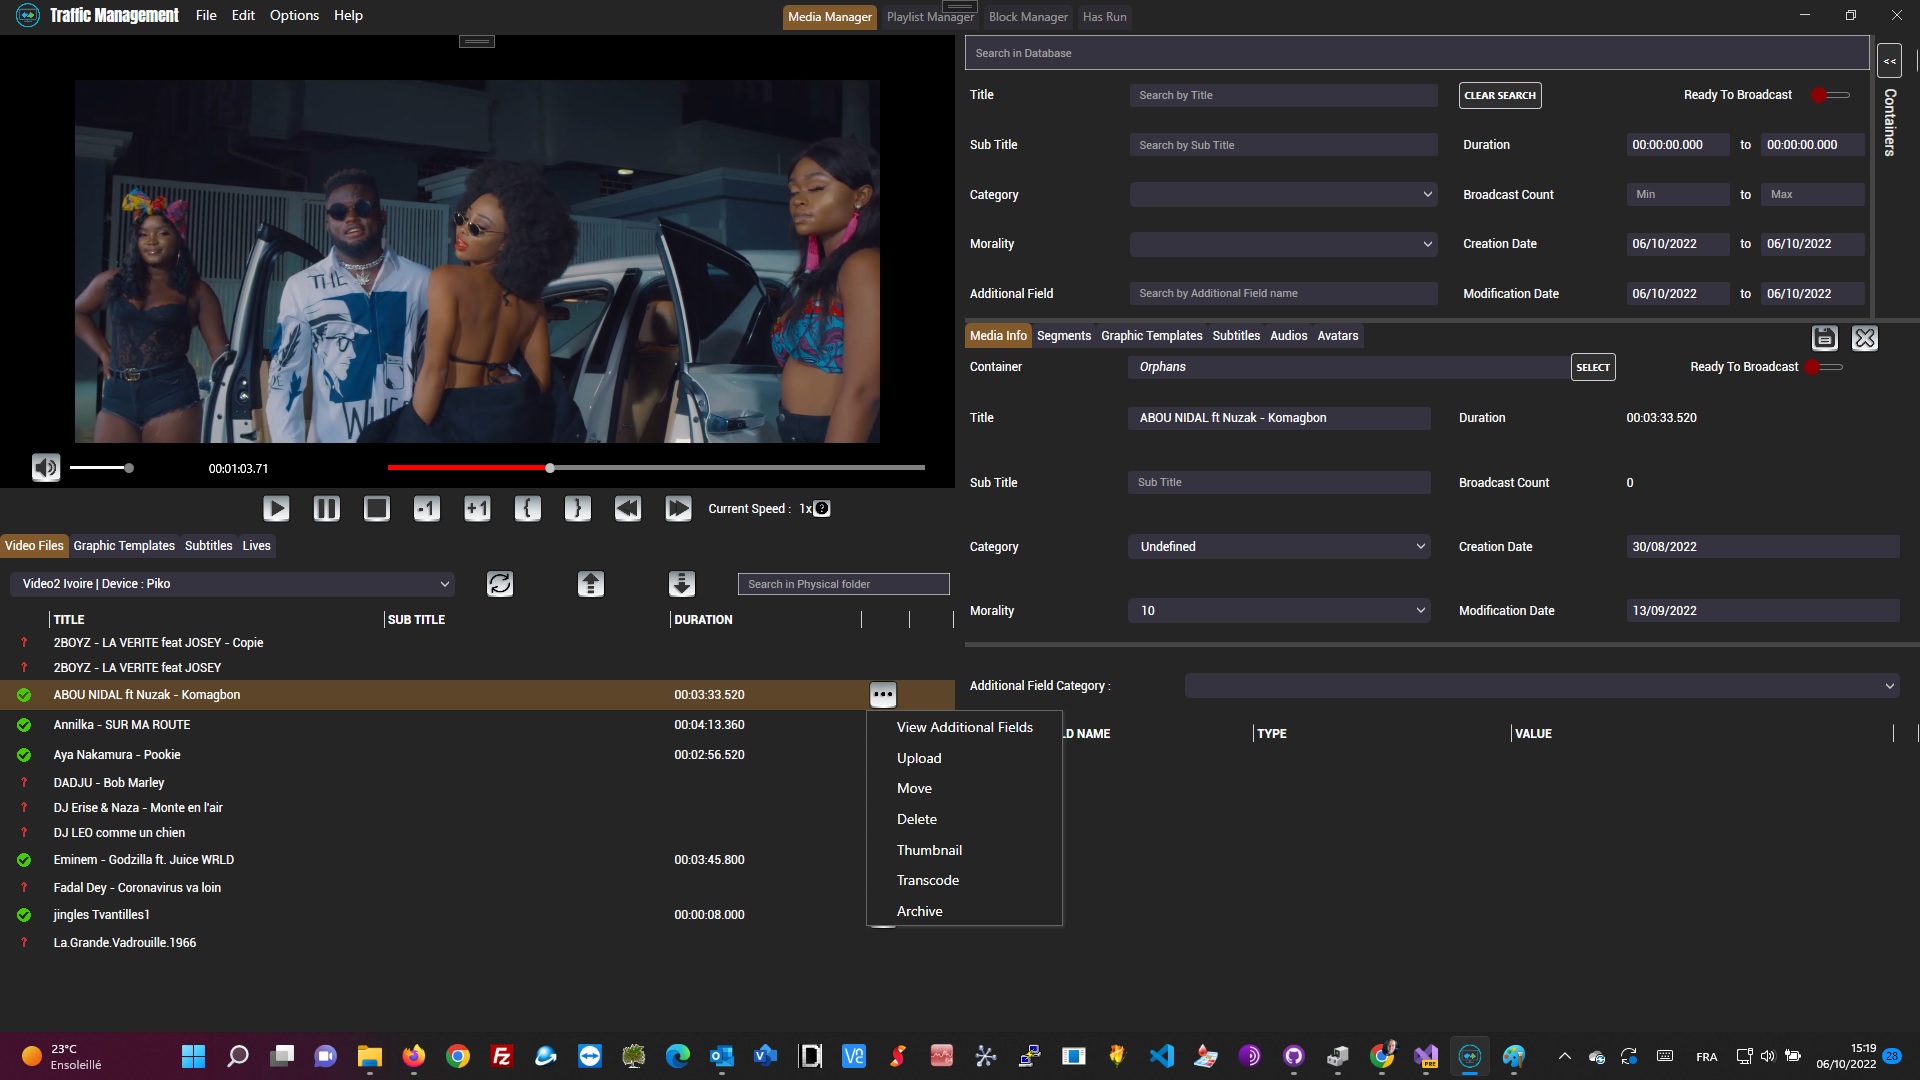The width and height of the screenshot is (1920, 1080).
Task: Open Google Chrome from the taskbar
Action: [x=458, y=1056]
